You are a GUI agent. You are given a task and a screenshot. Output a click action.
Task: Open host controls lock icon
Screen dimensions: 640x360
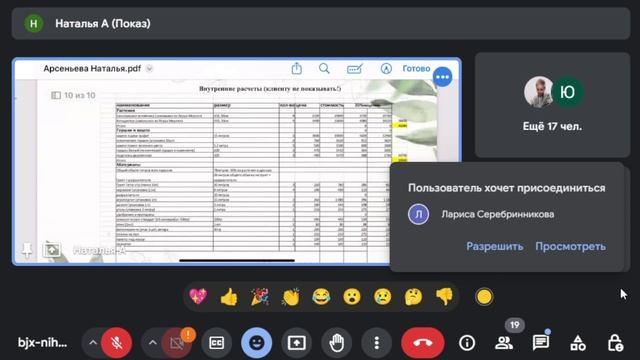[x=615, y=343]
